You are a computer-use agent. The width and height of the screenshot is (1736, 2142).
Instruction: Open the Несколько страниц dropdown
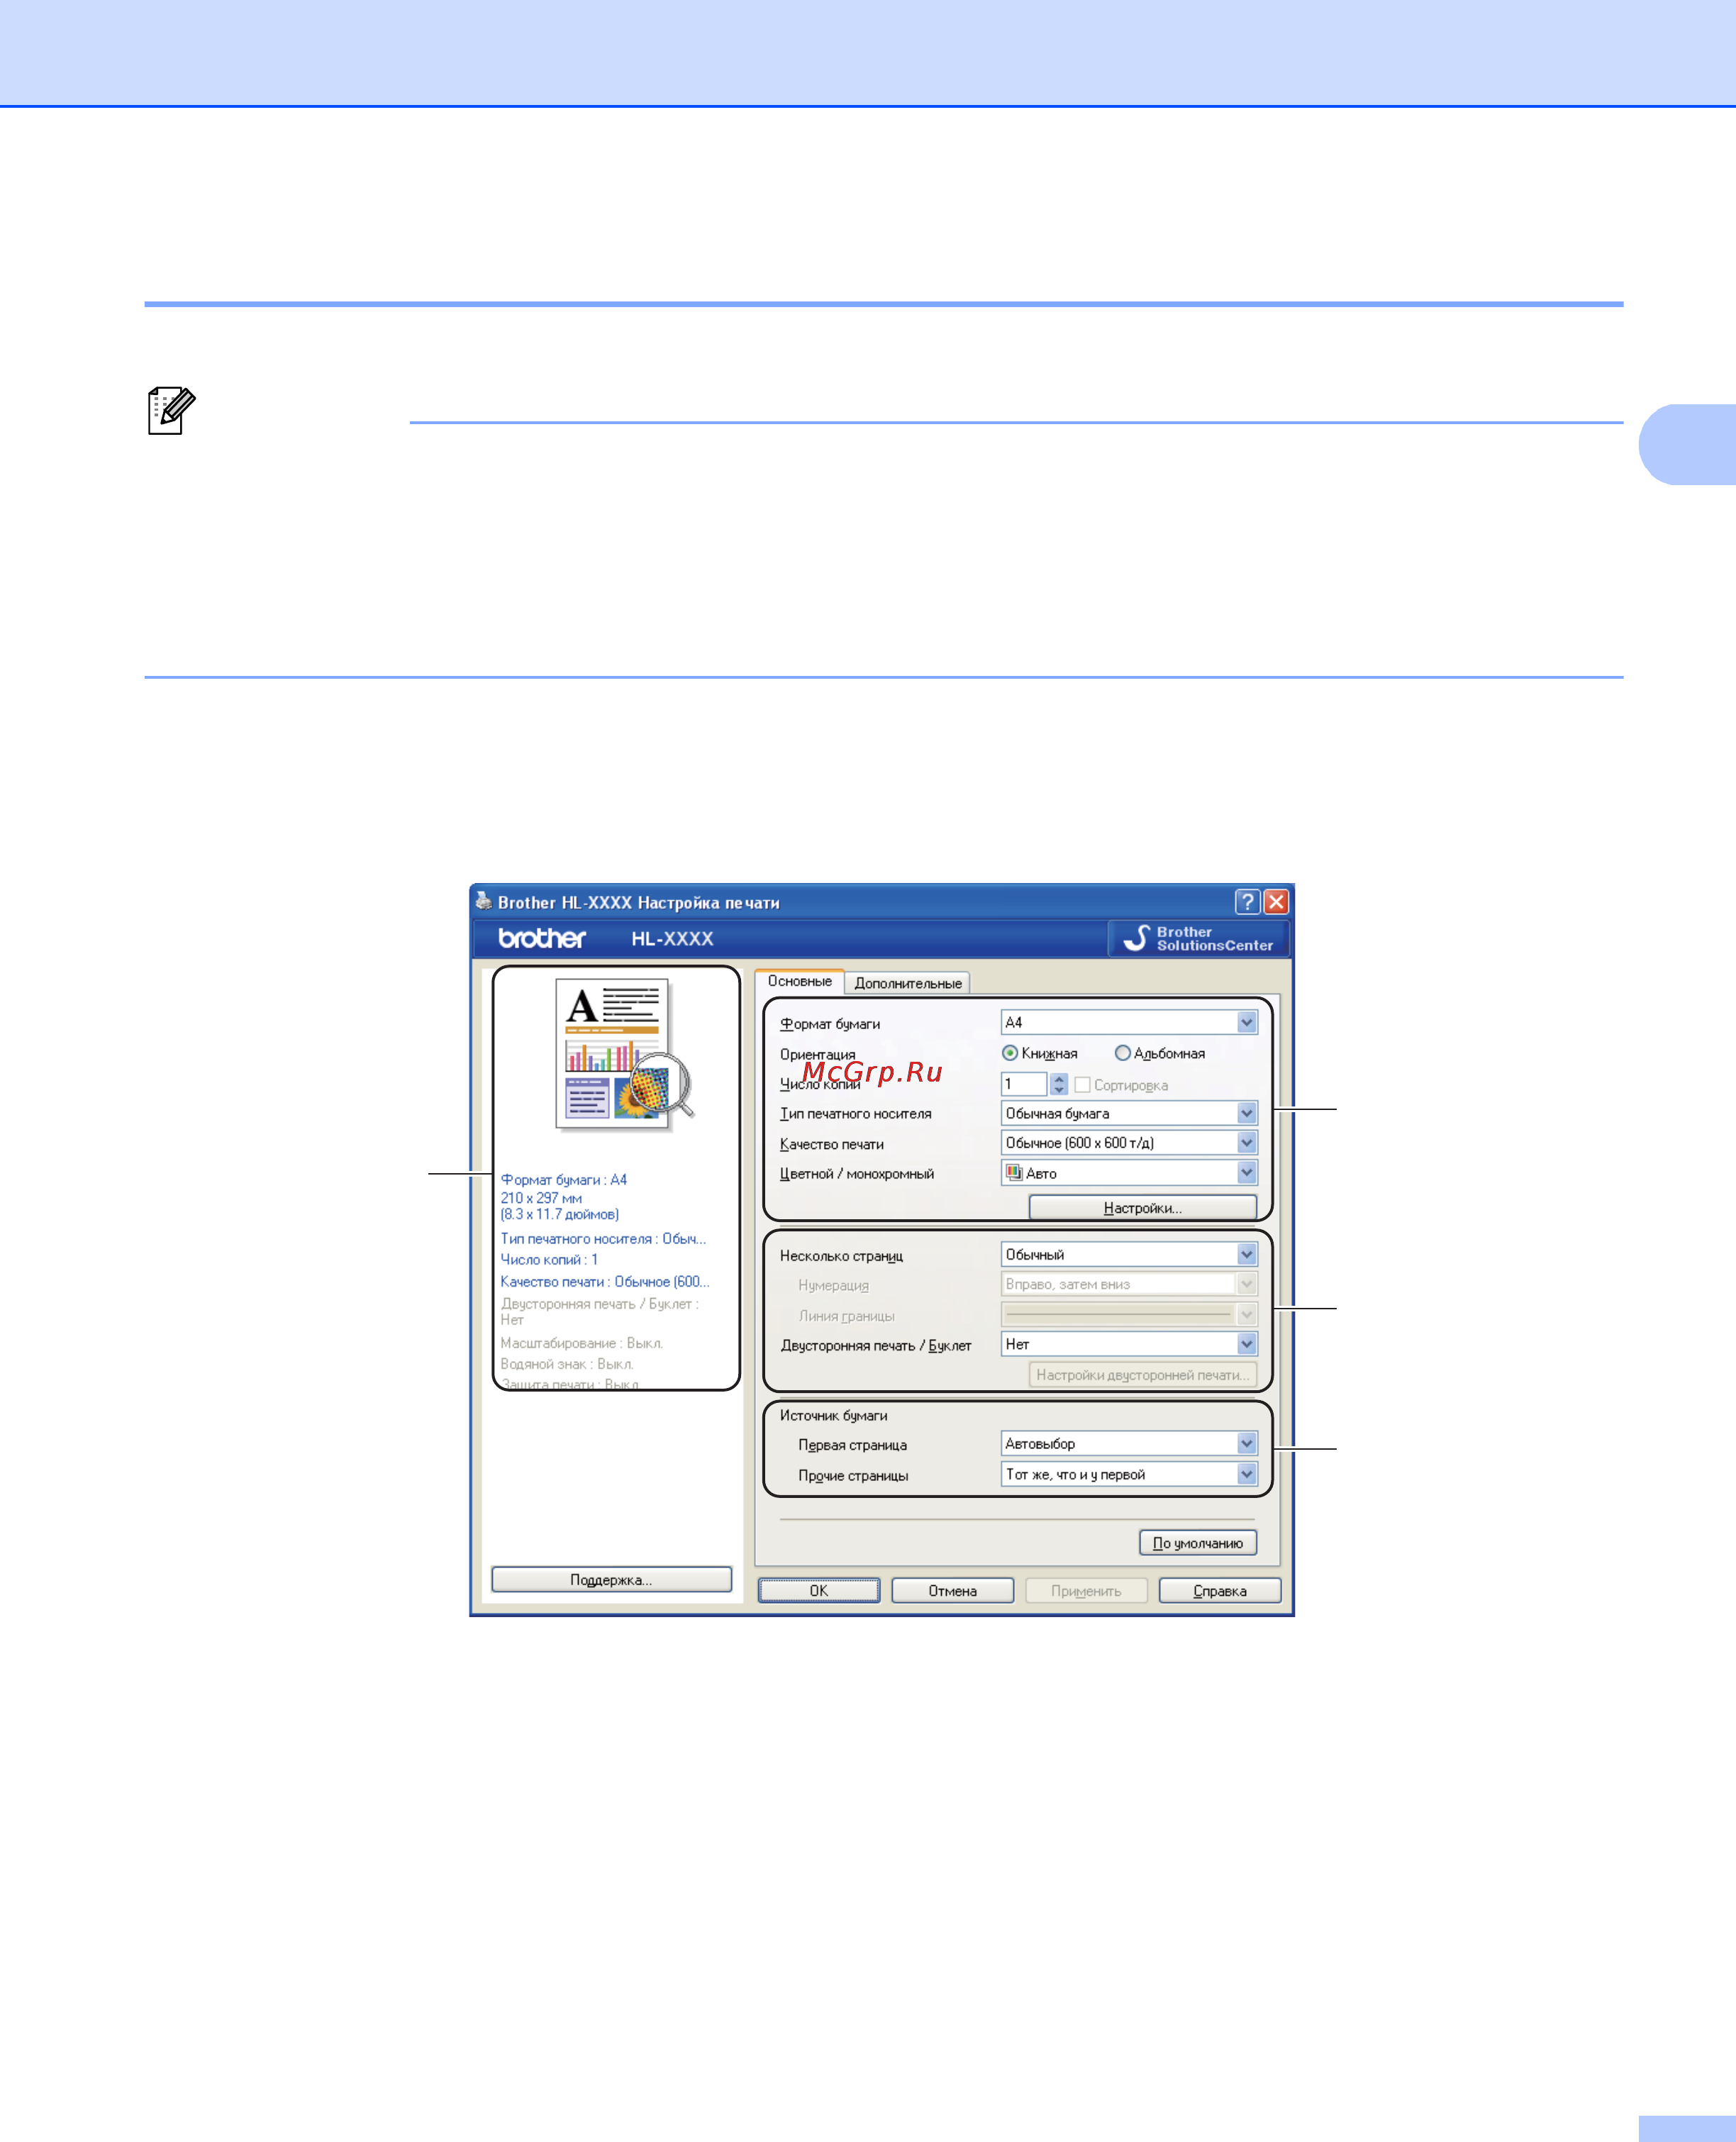(x=1129, y=1254)
